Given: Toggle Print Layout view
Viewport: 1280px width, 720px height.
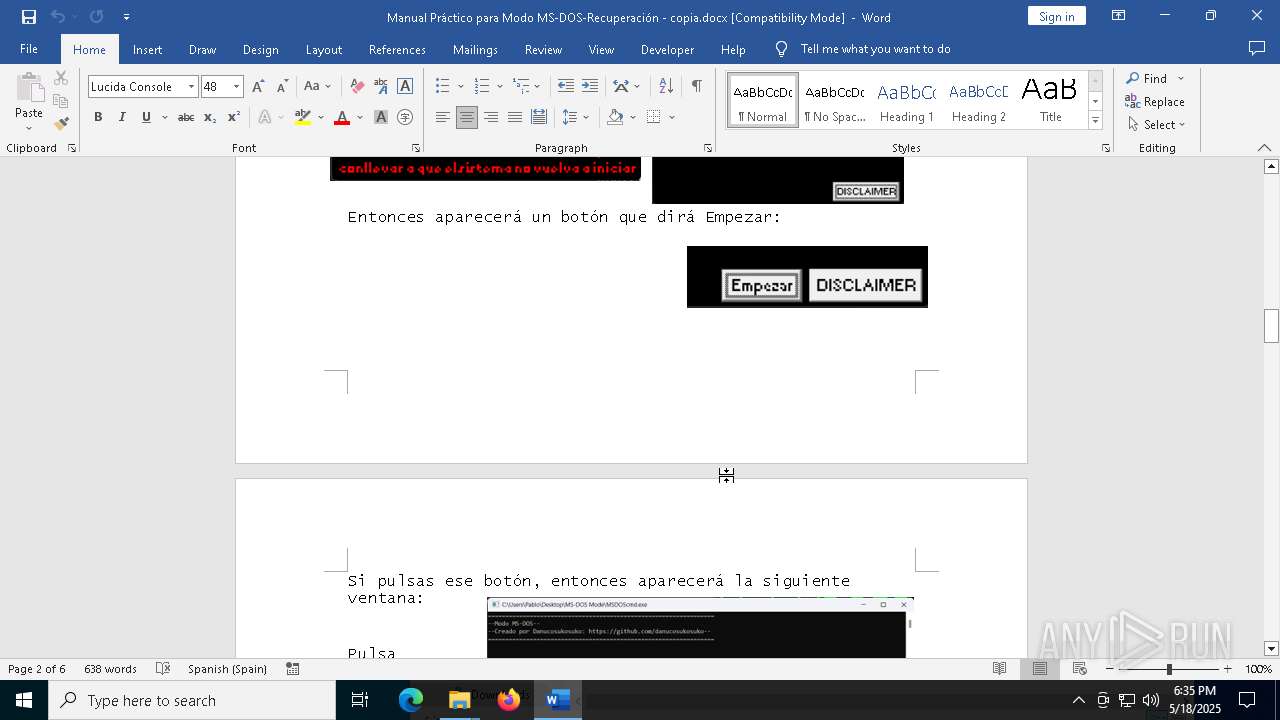Looking at the screenshot, I should [1040, 669].
